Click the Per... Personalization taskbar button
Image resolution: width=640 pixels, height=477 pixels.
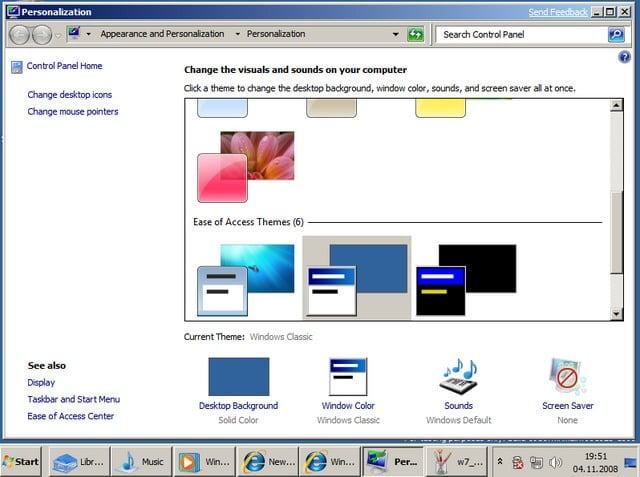[x=393, y=462]
